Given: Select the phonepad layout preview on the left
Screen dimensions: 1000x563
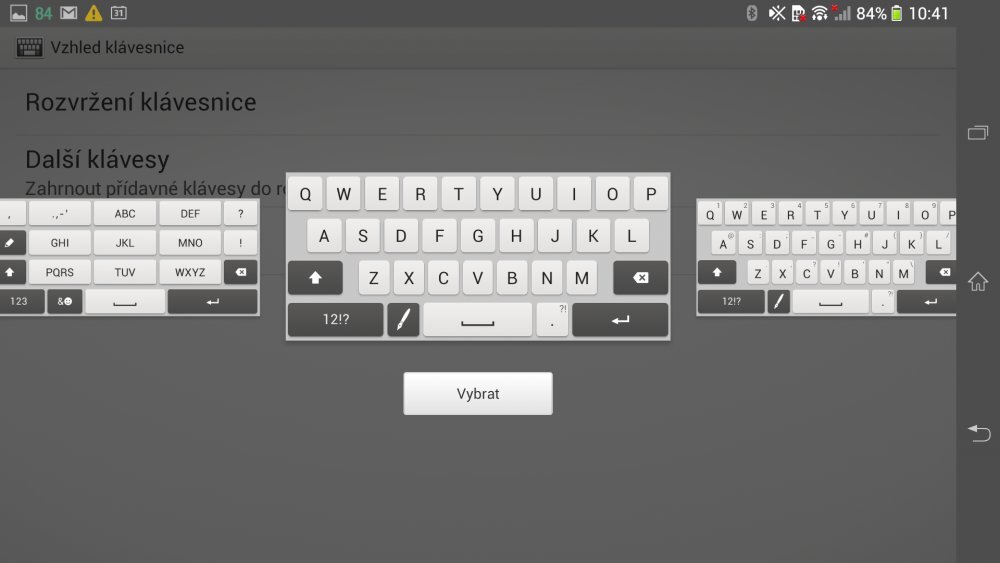Looking at the screenshot, I should [x=129, y=257].
